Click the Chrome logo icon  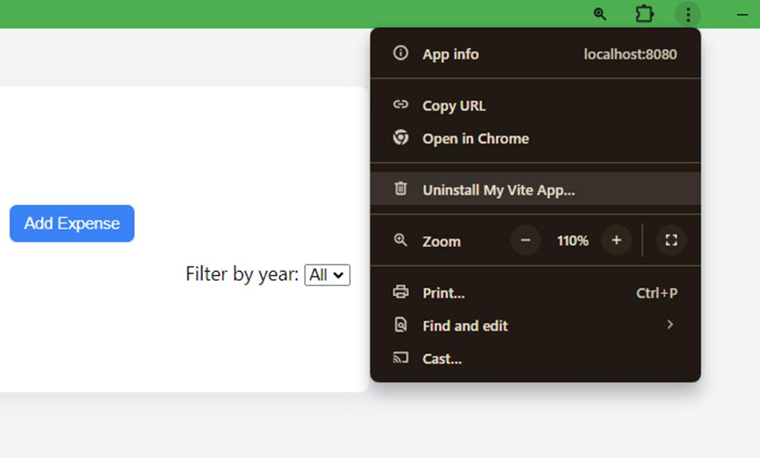[x=401, y=138]
